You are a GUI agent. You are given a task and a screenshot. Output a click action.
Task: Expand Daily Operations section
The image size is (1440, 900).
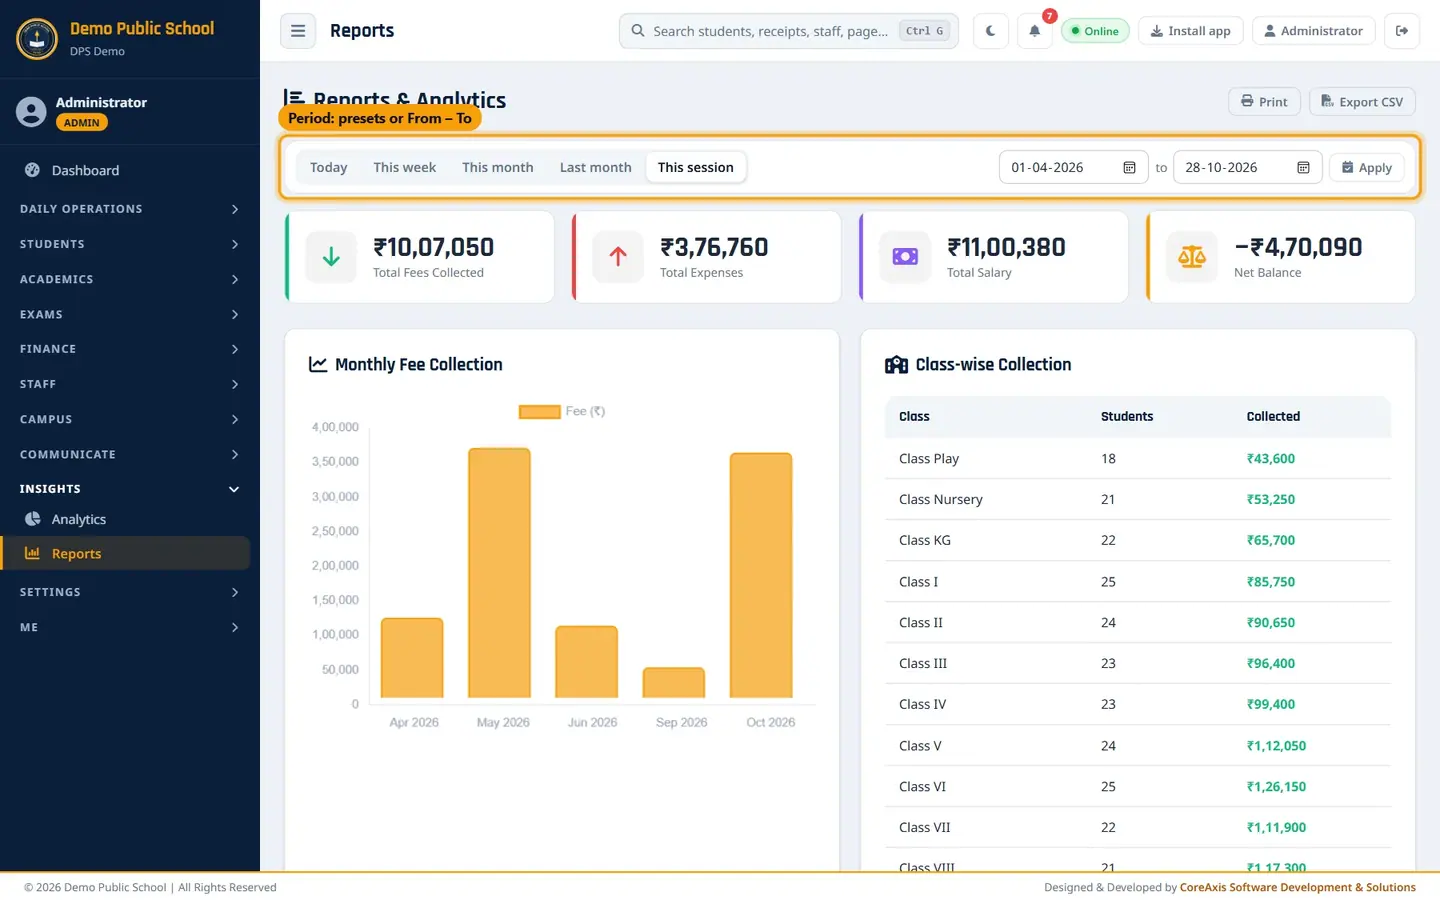pyautogui.click(x=130, y=209)
